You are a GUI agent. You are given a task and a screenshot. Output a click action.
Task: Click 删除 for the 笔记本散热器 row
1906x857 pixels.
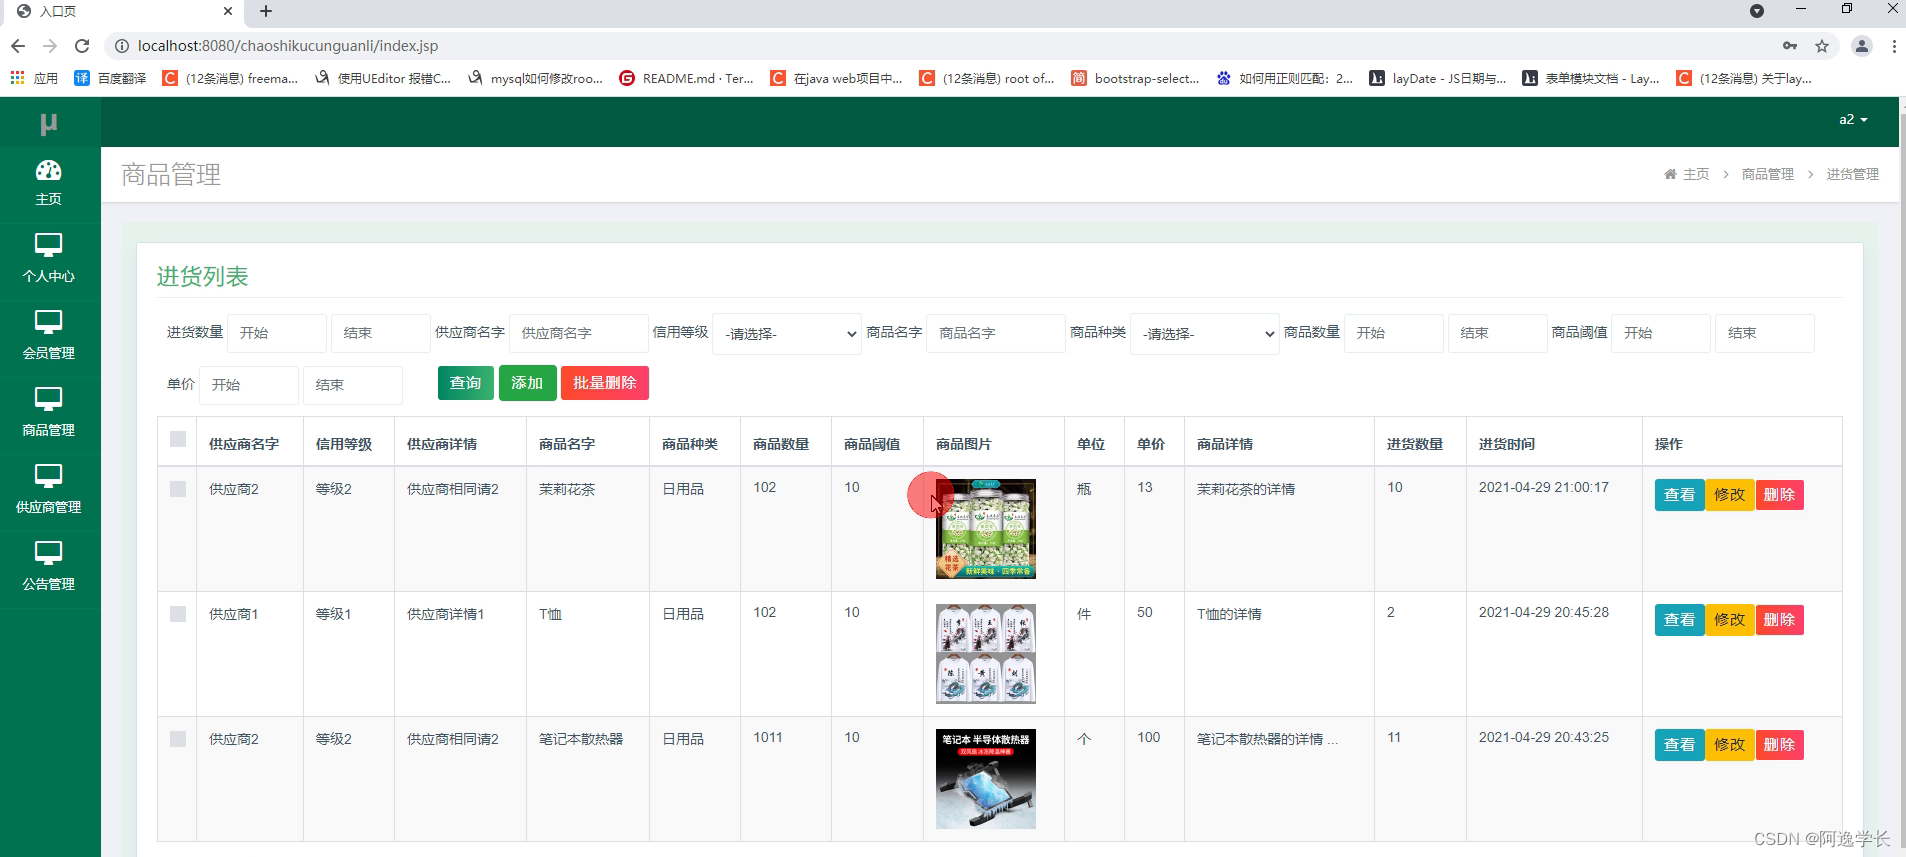(x=1779, y=745)
